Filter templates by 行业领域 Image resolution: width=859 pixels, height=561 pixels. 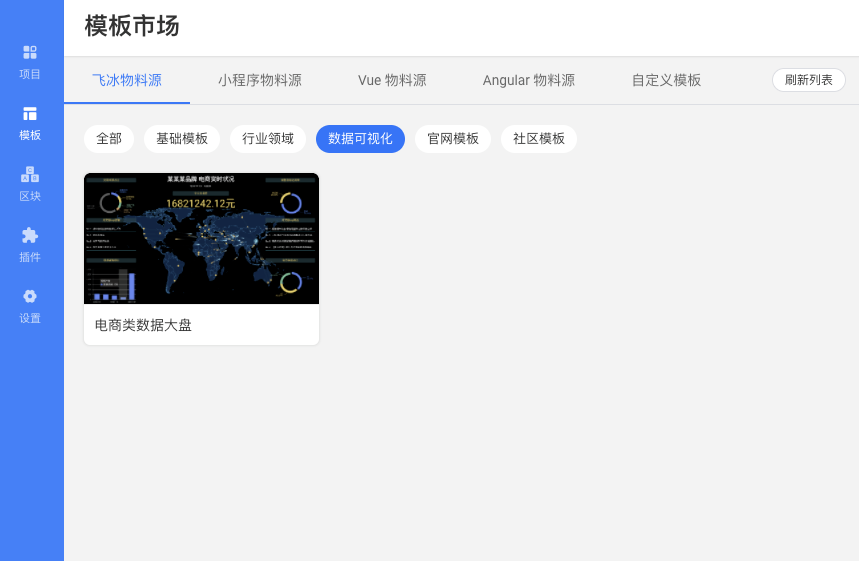[268, 139]
